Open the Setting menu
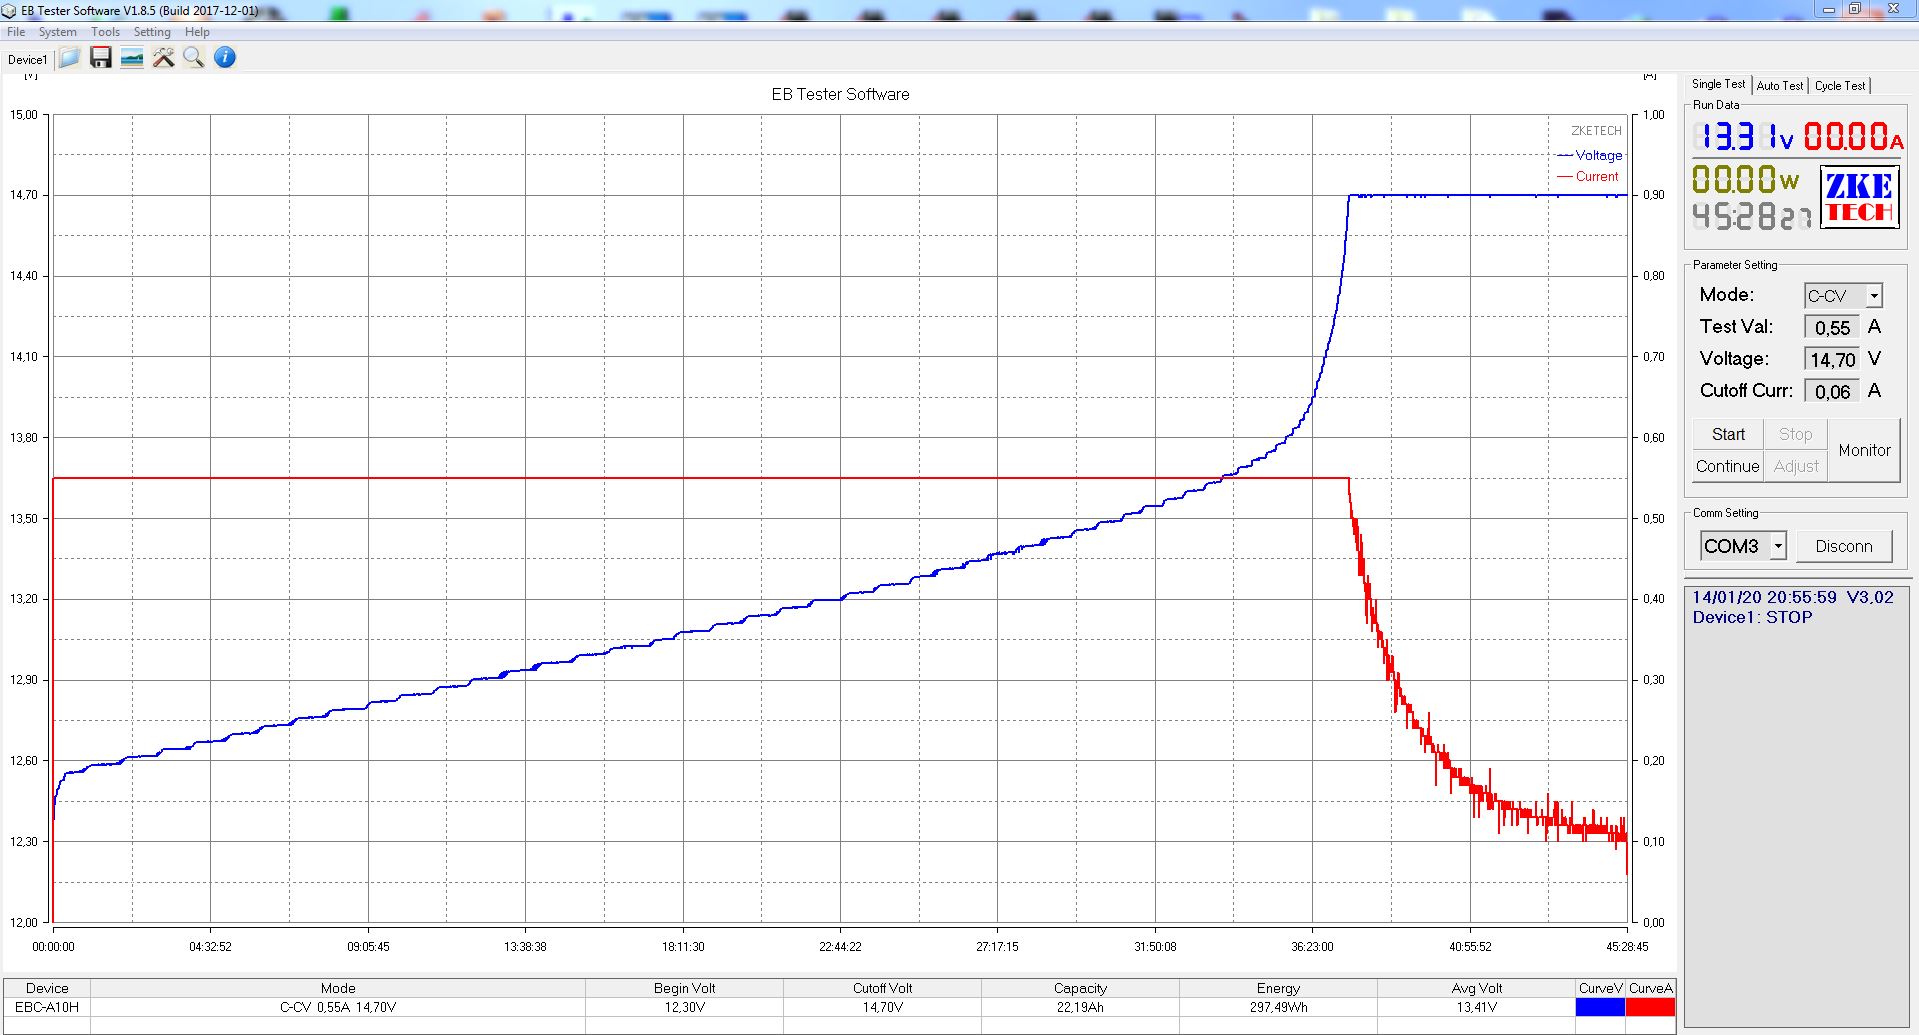 152,32
